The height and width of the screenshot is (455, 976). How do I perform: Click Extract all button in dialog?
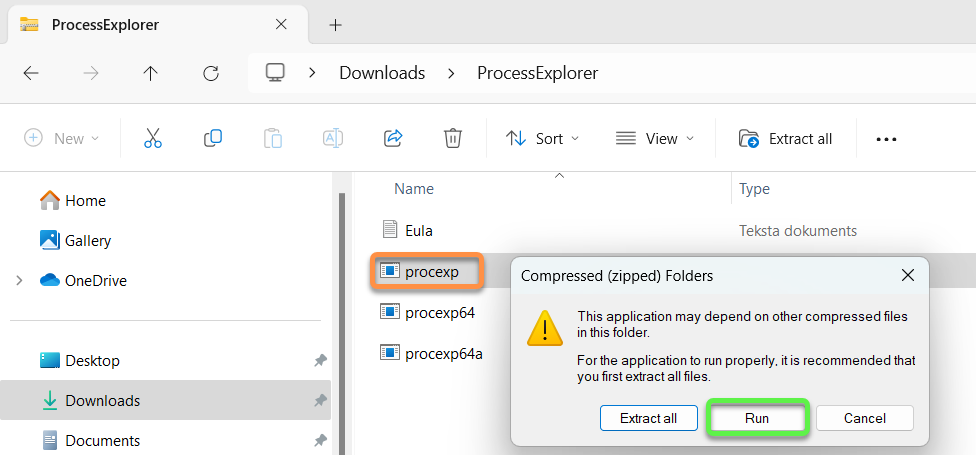tap(649, 418)
